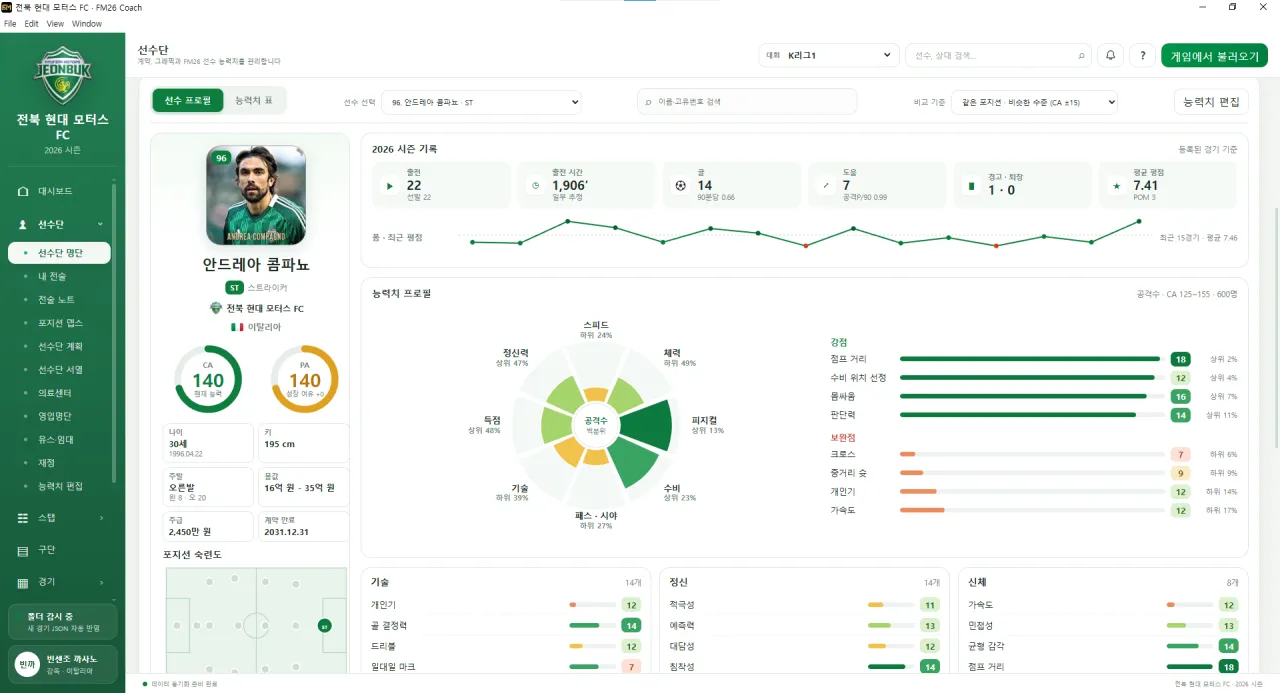This screenshot has width=1280, height=693.
Task: Click the 피지컬 segment in radar chart
Action: pos(647,425)
